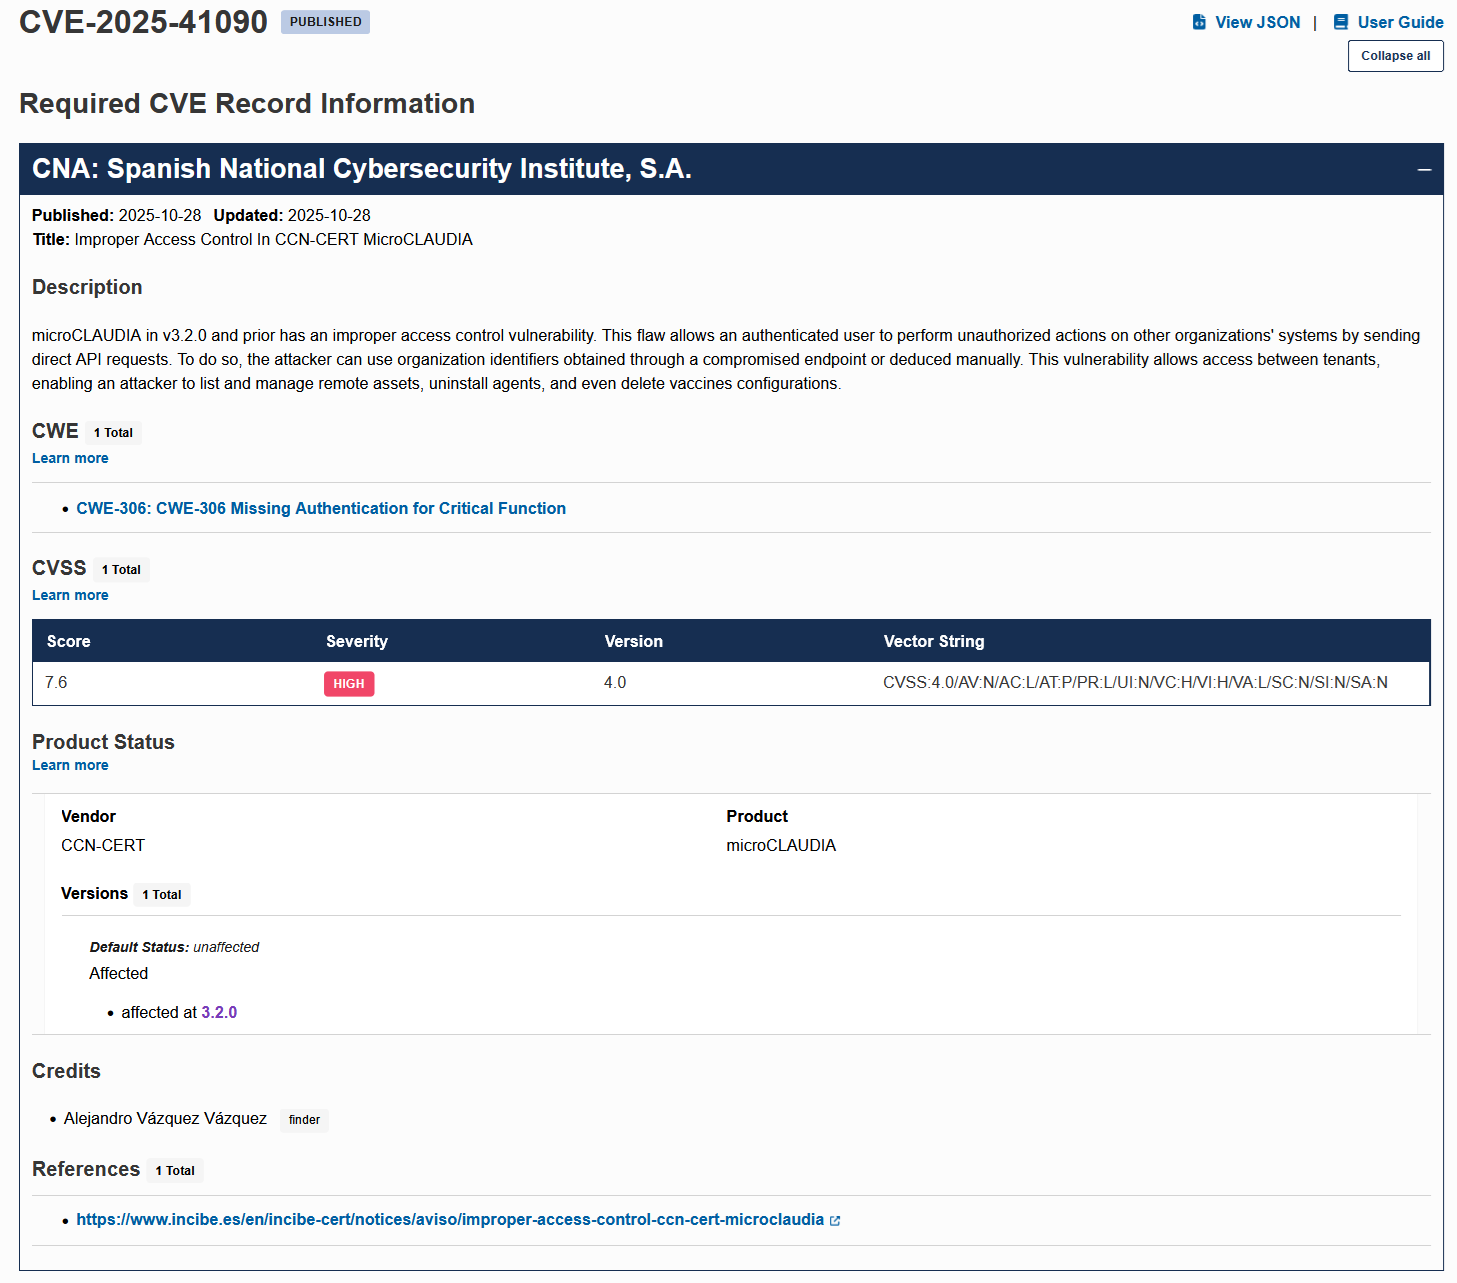Click the vendor name CCN-CERT
Viewport: 1457px width, 1283px height.
pyautogui.click(x=103, y=846)
